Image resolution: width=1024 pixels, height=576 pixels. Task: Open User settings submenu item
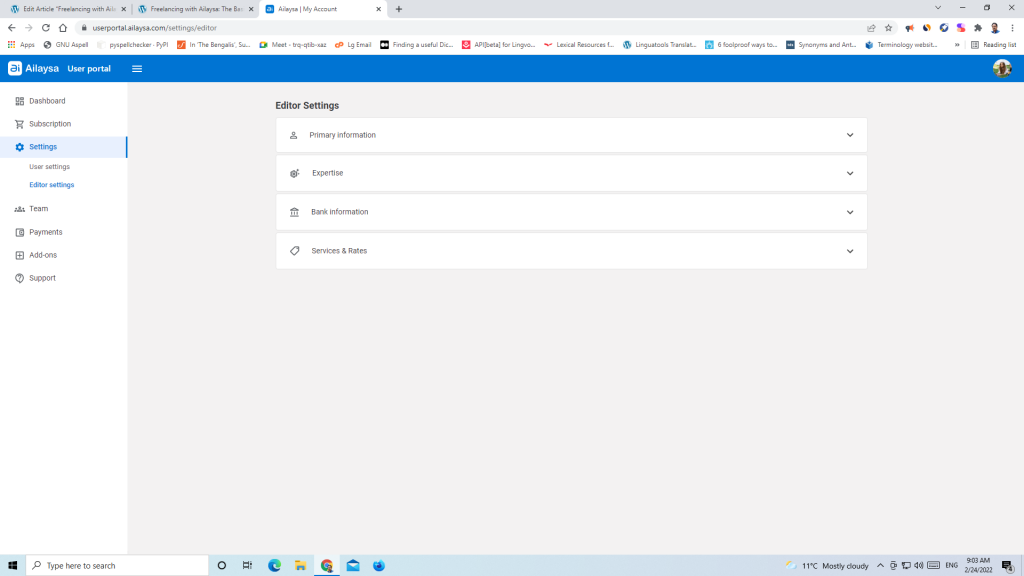click(50, 167)
